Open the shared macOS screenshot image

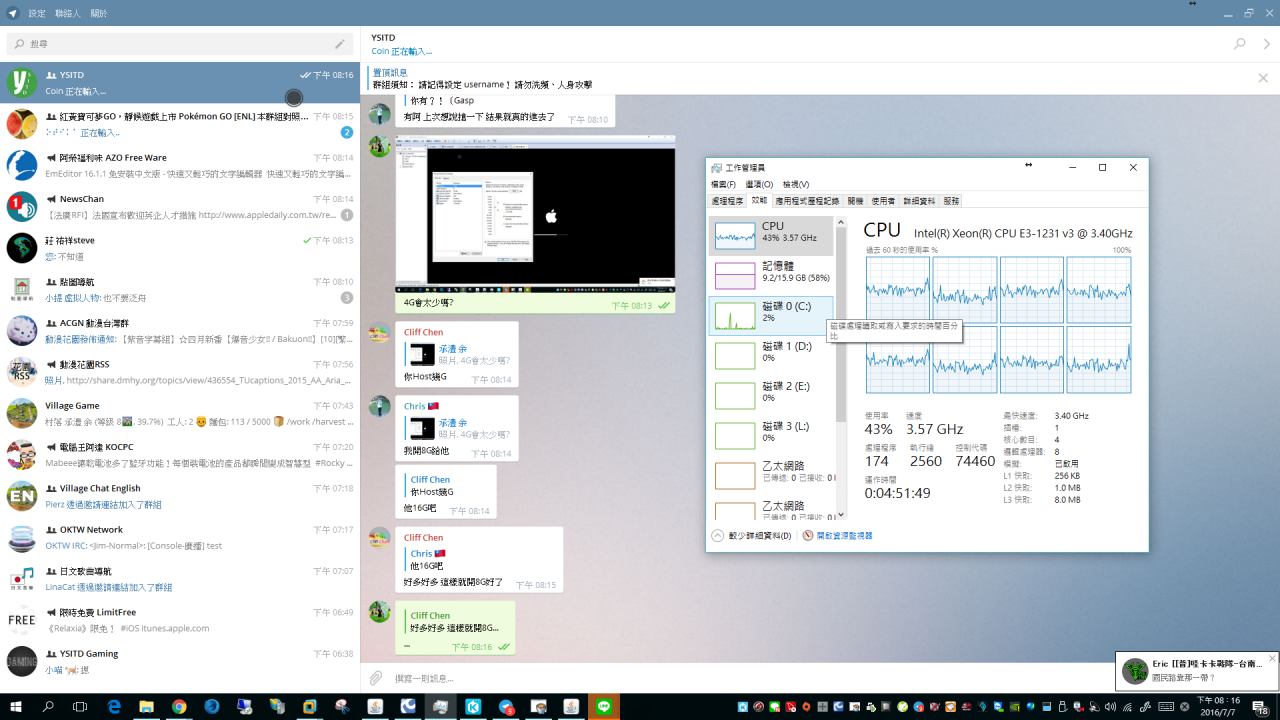coord(535,213)
